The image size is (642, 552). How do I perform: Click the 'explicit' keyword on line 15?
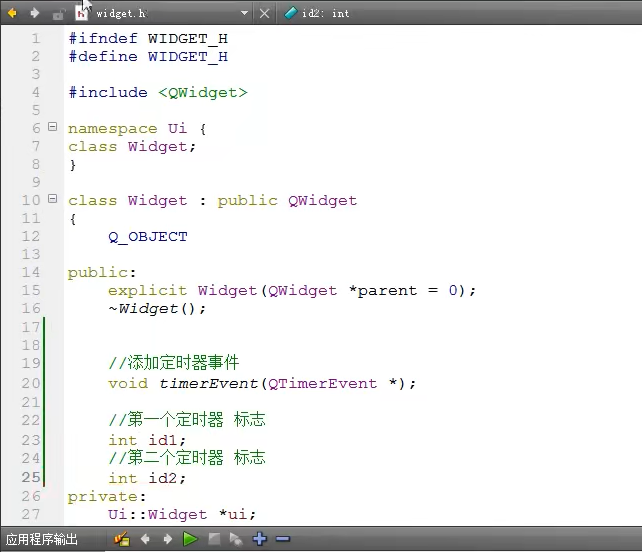147,290
